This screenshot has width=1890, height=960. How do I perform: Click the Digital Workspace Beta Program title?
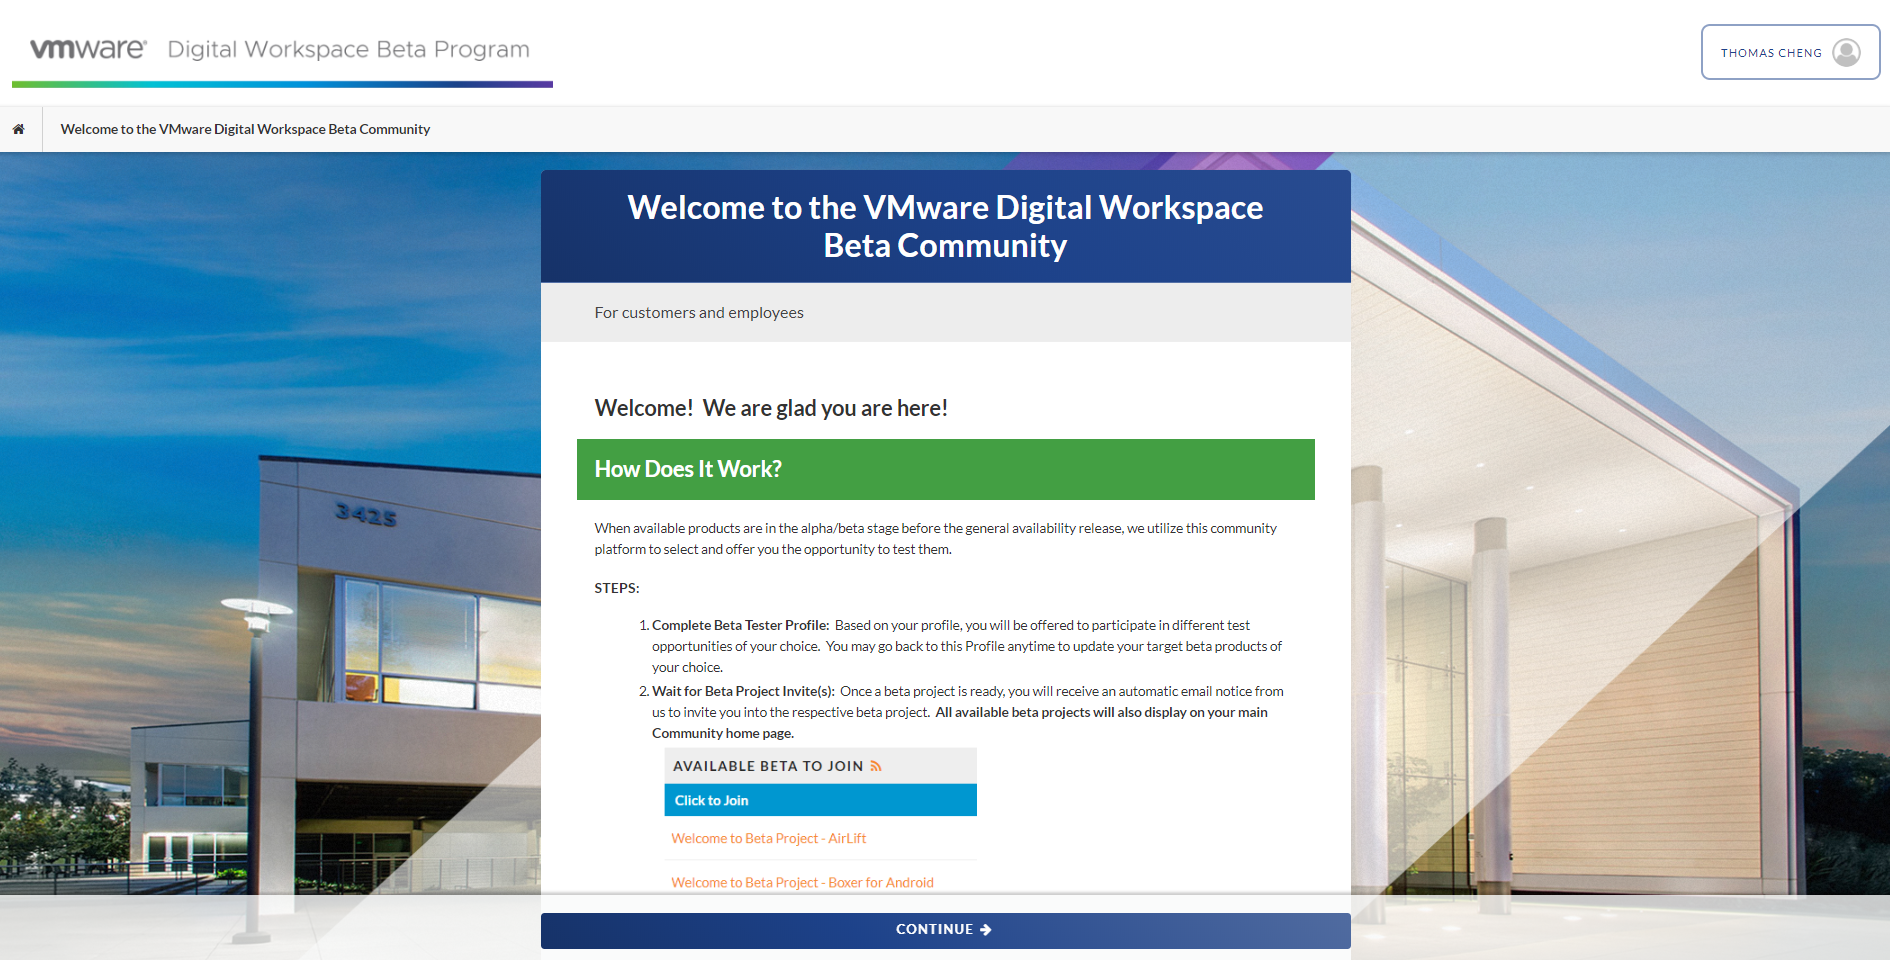348,49
